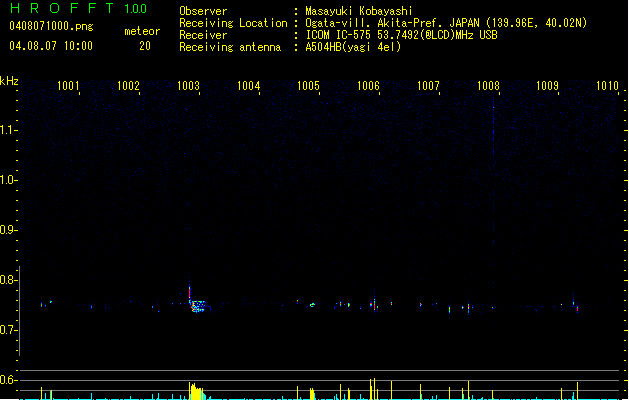Image resolution: width=629 pixels, height=400 pixels.
Task: Click time axis label 1009
Action: coord(548,85)
